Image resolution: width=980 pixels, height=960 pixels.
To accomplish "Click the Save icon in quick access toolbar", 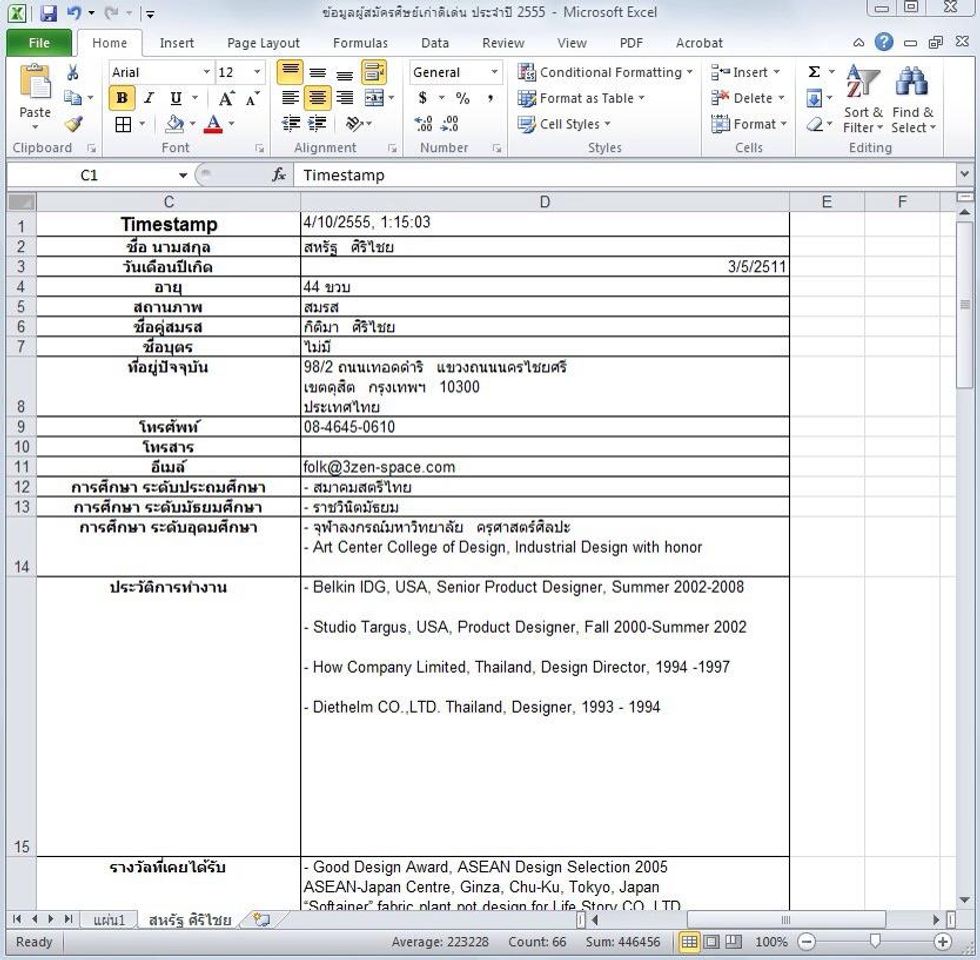I will tap(47, 14).
